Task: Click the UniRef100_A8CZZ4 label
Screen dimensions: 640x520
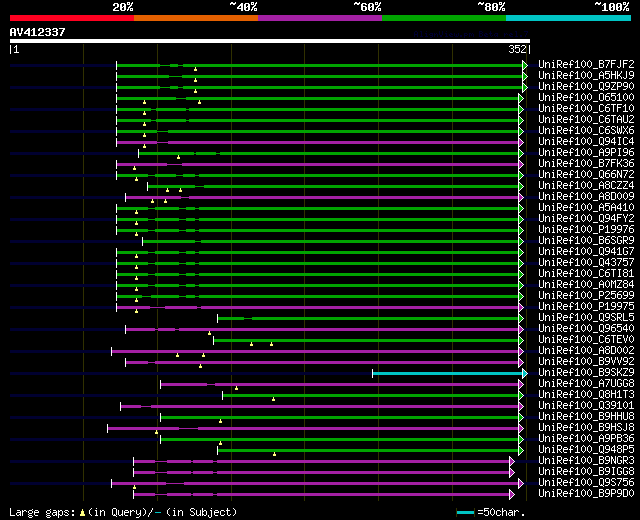Action: point(586,186)
